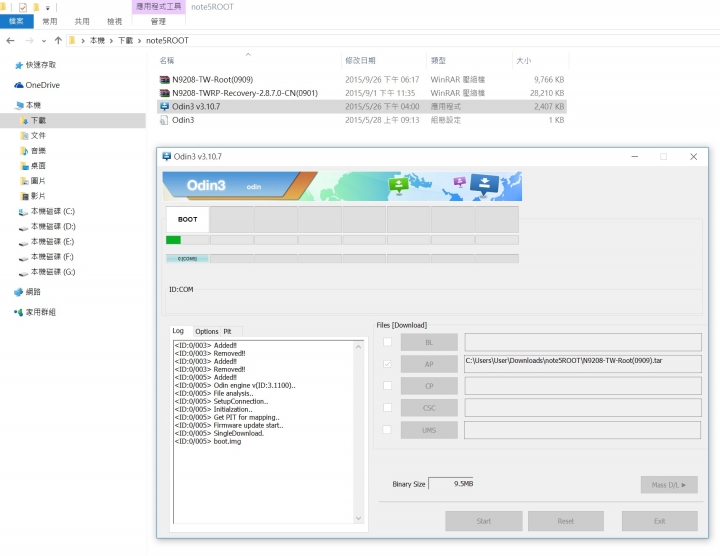Open local disk (D:)
720x556 pixels.
pyautogui.click(x=47, y=226)
